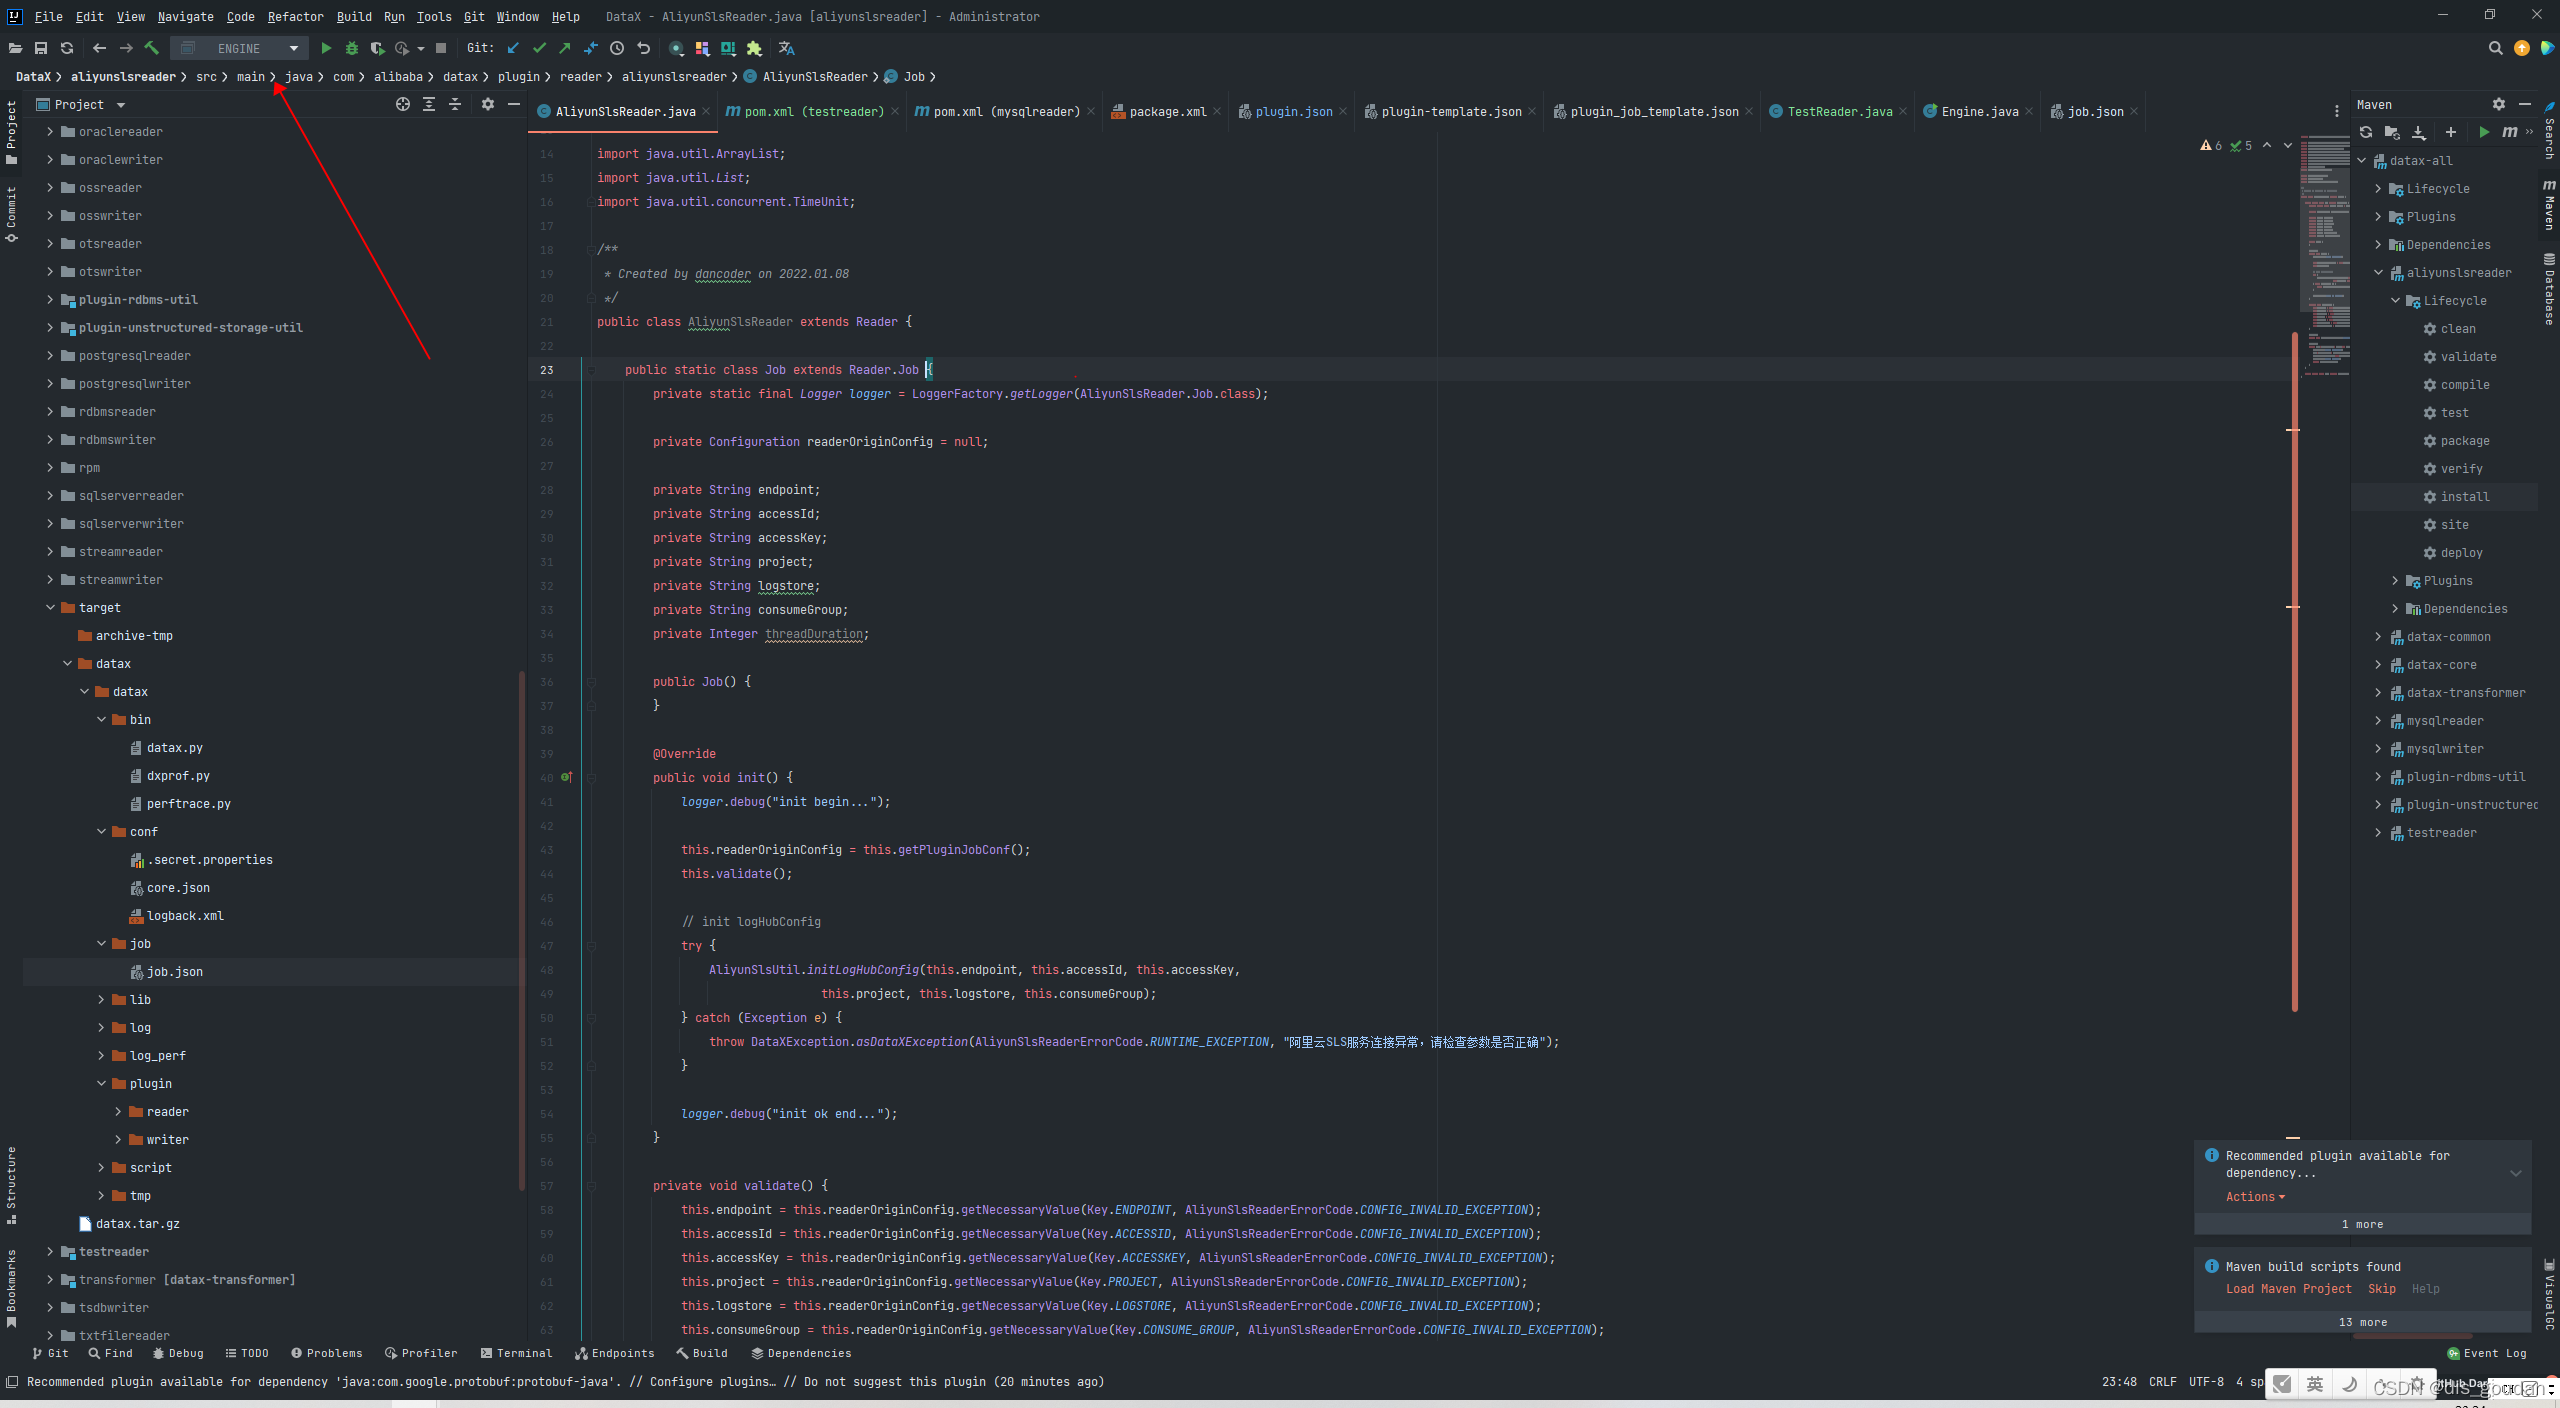Click the Run with Coverage icon

pos(377,48)
